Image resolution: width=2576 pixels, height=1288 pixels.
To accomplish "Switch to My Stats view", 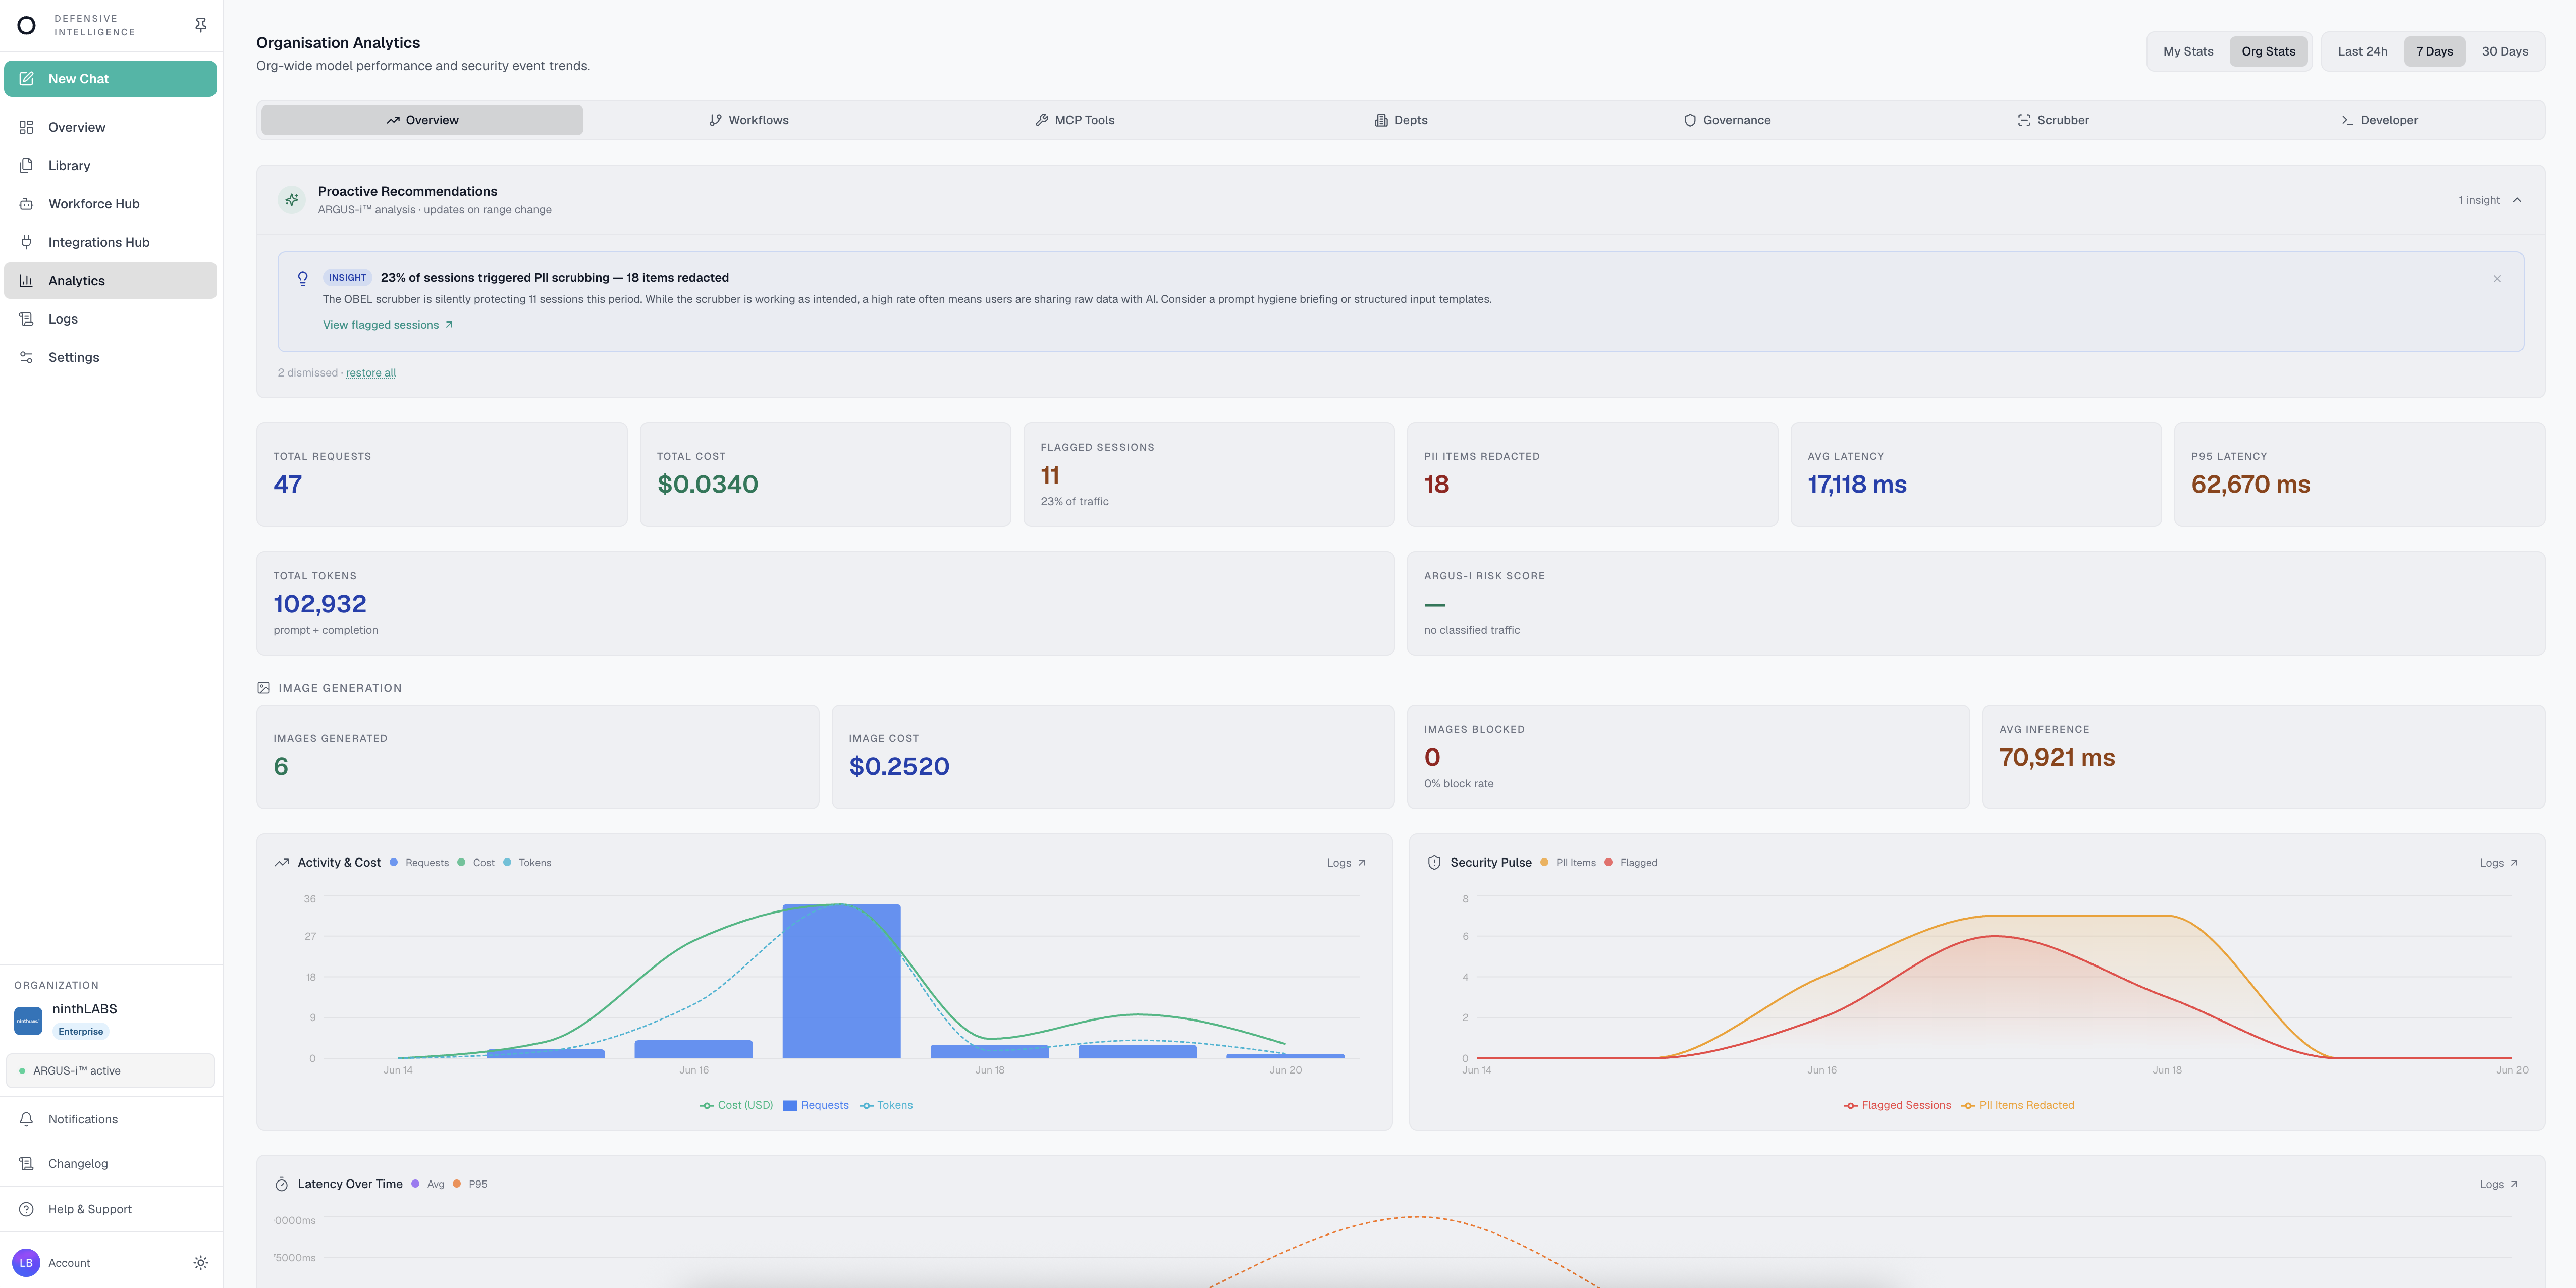I will point(2188,51).
